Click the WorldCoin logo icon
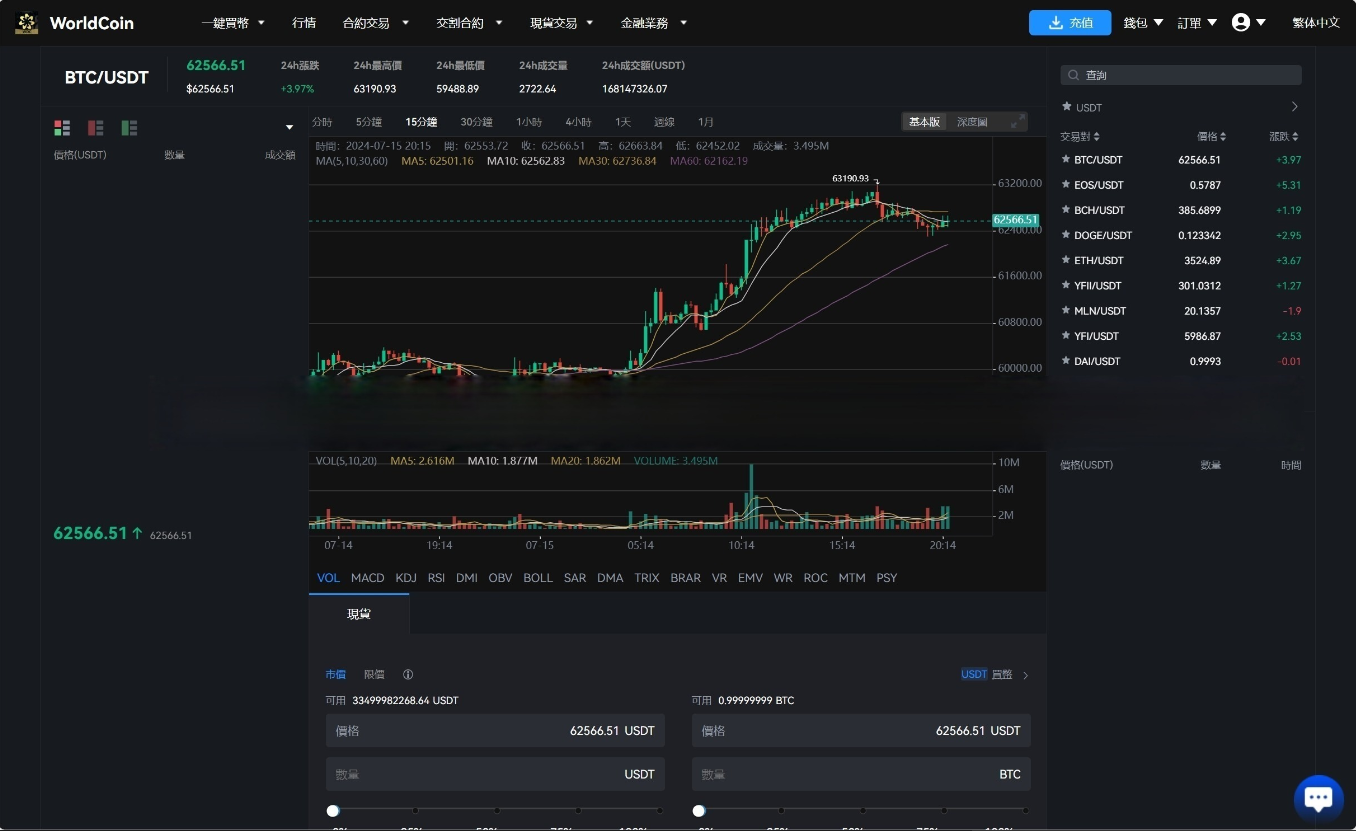 pos(26,22)
